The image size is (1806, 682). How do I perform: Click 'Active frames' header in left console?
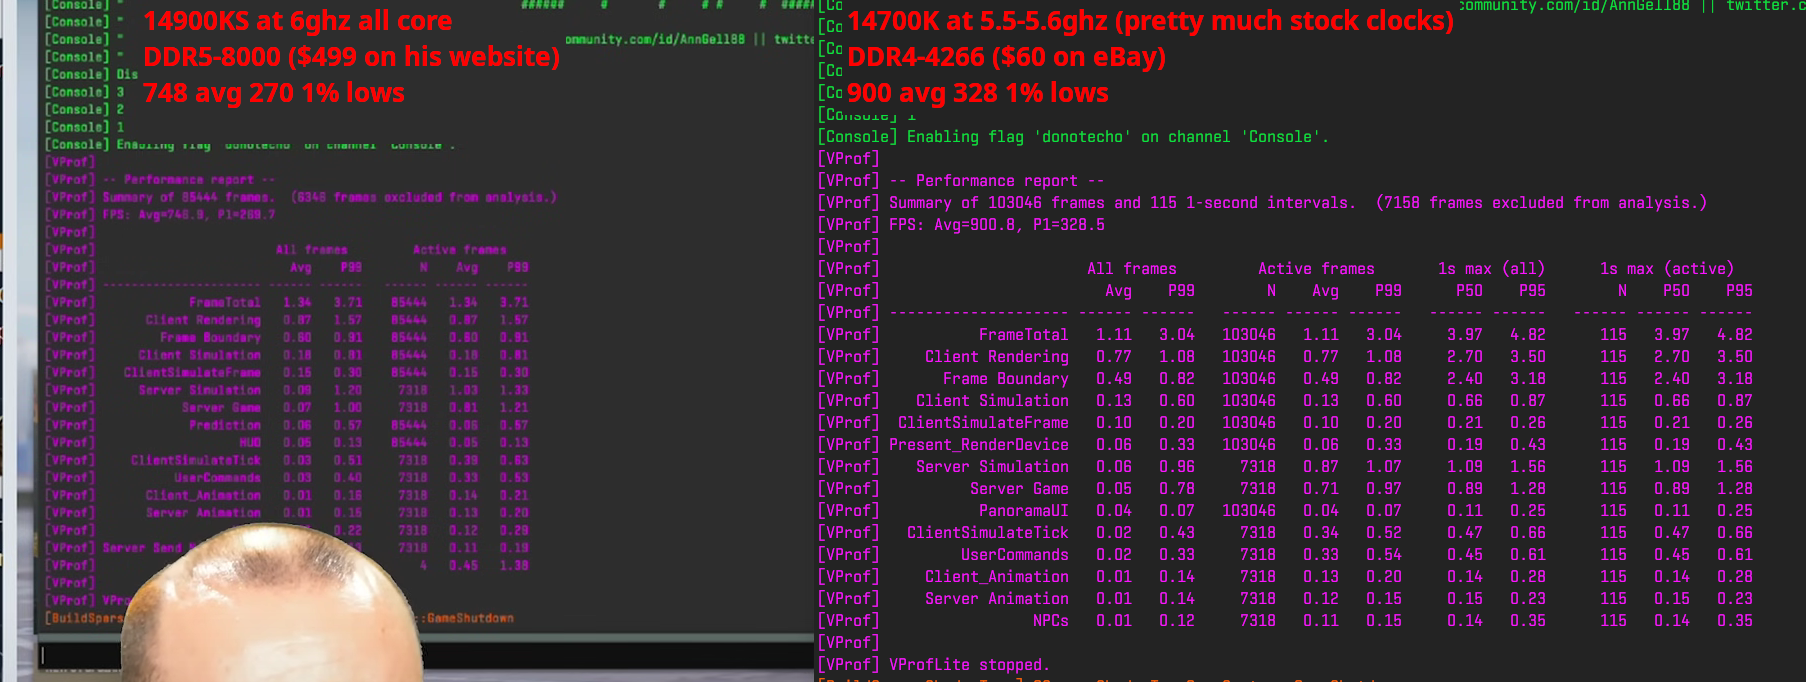pos(460,250)
